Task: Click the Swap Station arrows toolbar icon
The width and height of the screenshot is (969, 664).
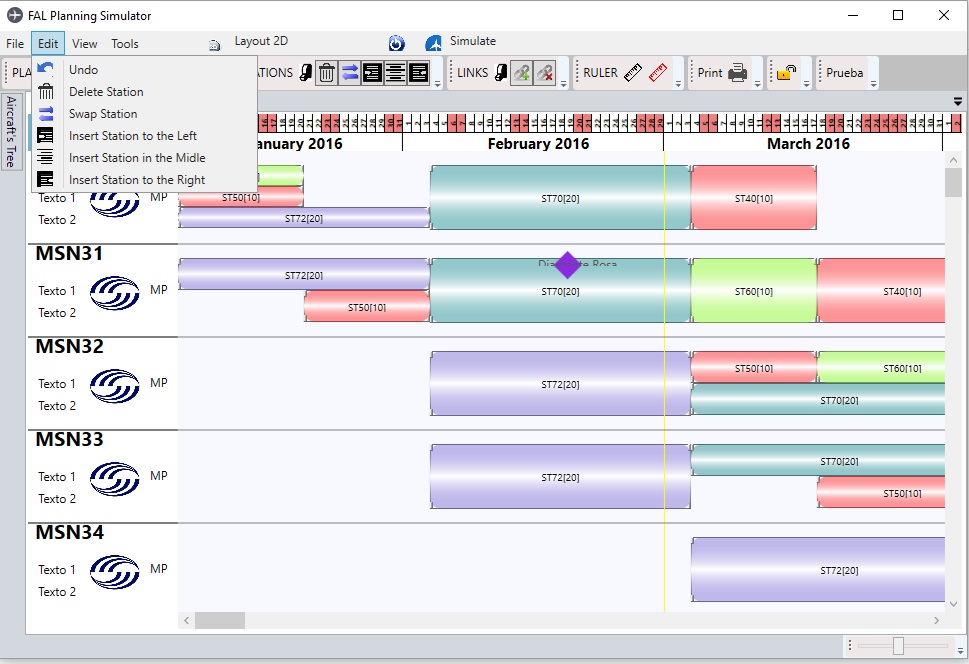Action: (x=349, y=73)
